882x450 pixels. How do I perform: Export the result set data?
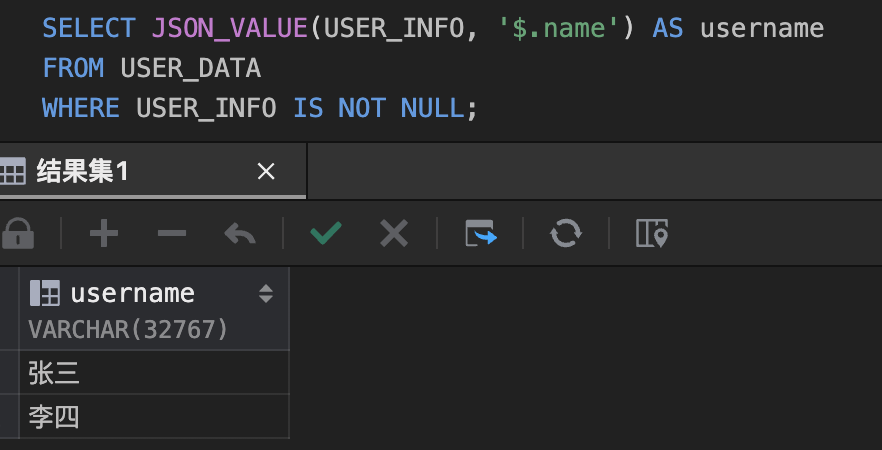[481, 234]
